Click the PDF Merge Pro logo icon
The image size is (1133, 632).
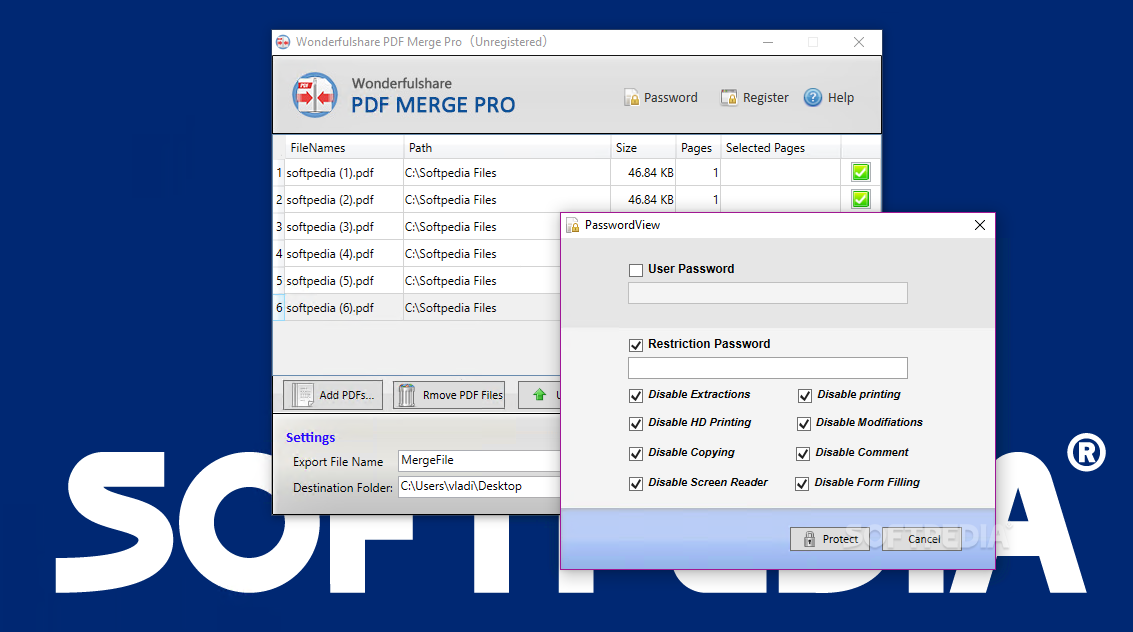[x=314, y=95]
